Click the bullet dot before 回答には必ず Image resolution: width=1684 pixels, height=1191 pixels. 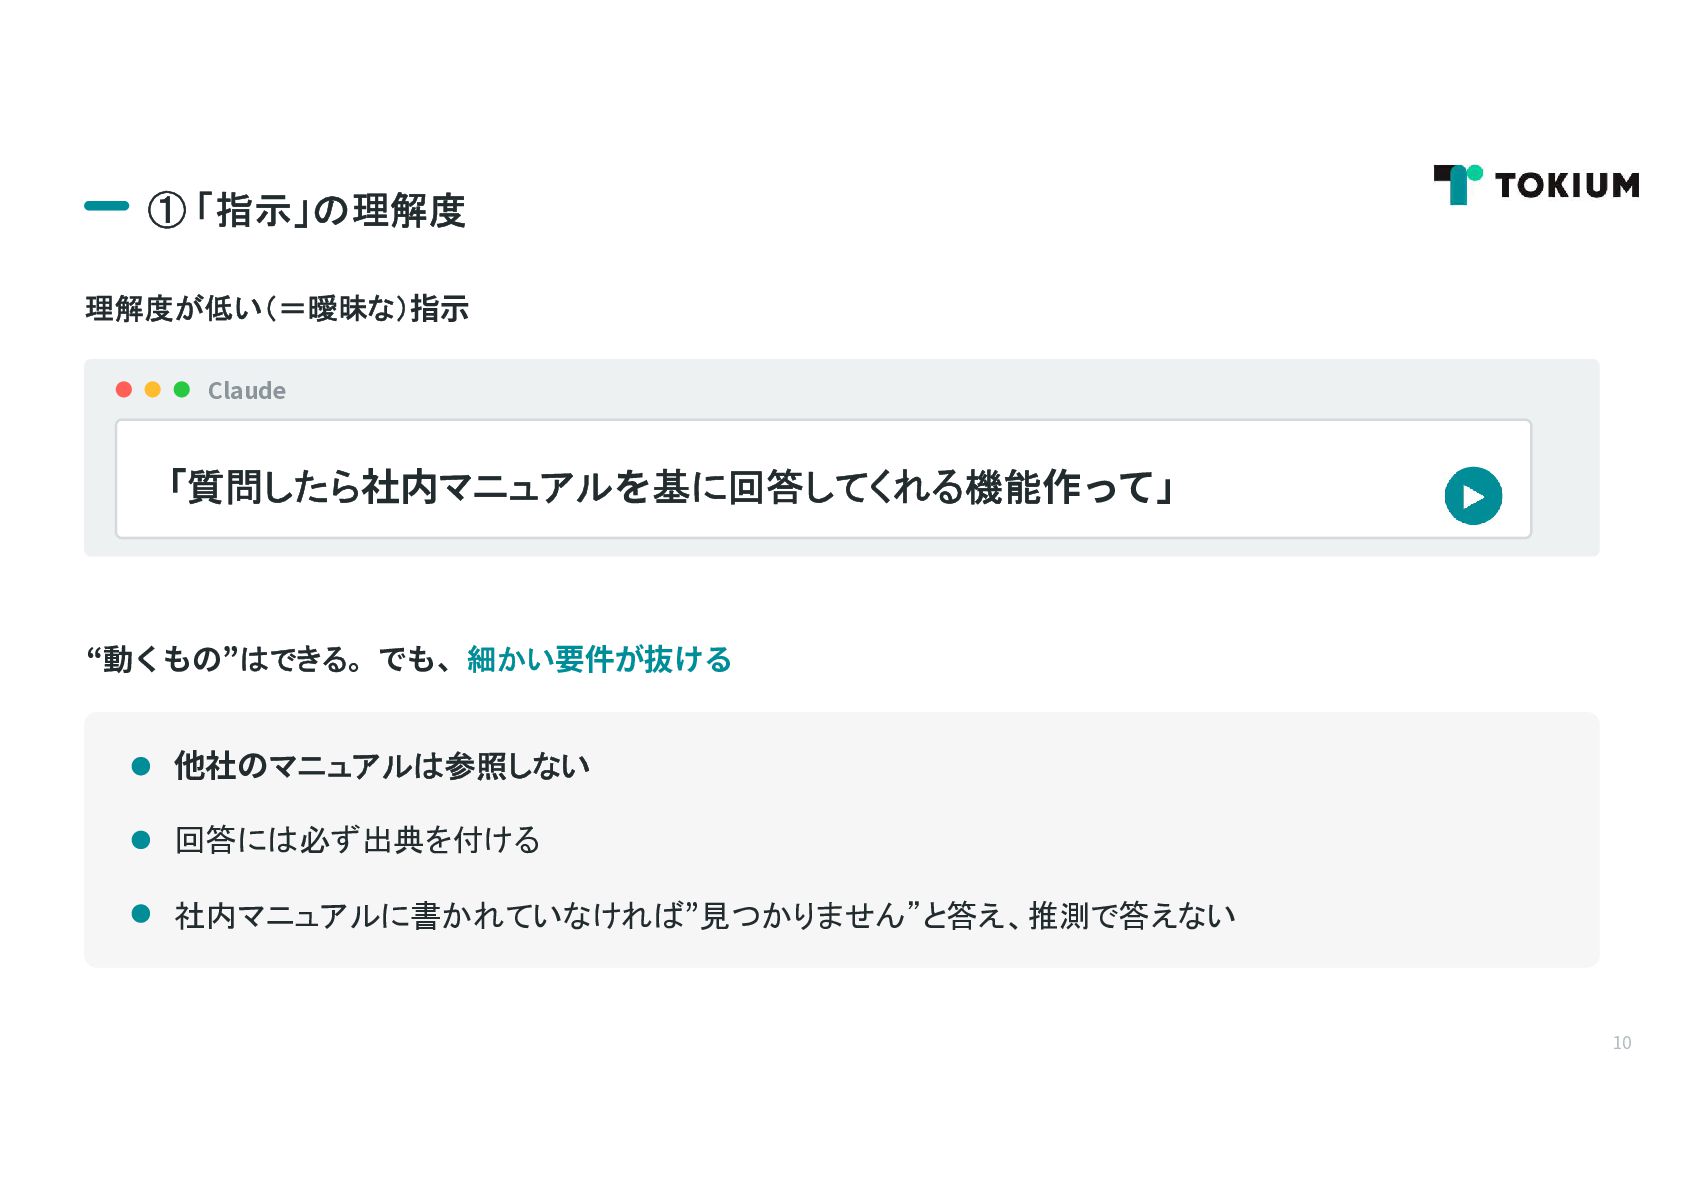(141, 840)
